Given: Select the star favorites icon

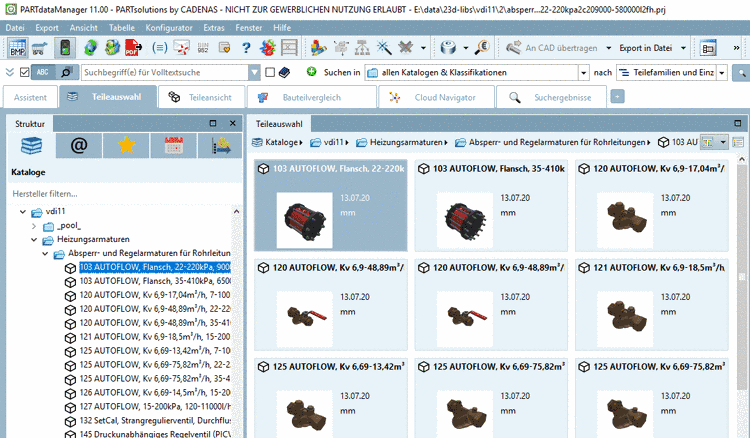Looking at the screenshot, I should click(x=126, y=145).
